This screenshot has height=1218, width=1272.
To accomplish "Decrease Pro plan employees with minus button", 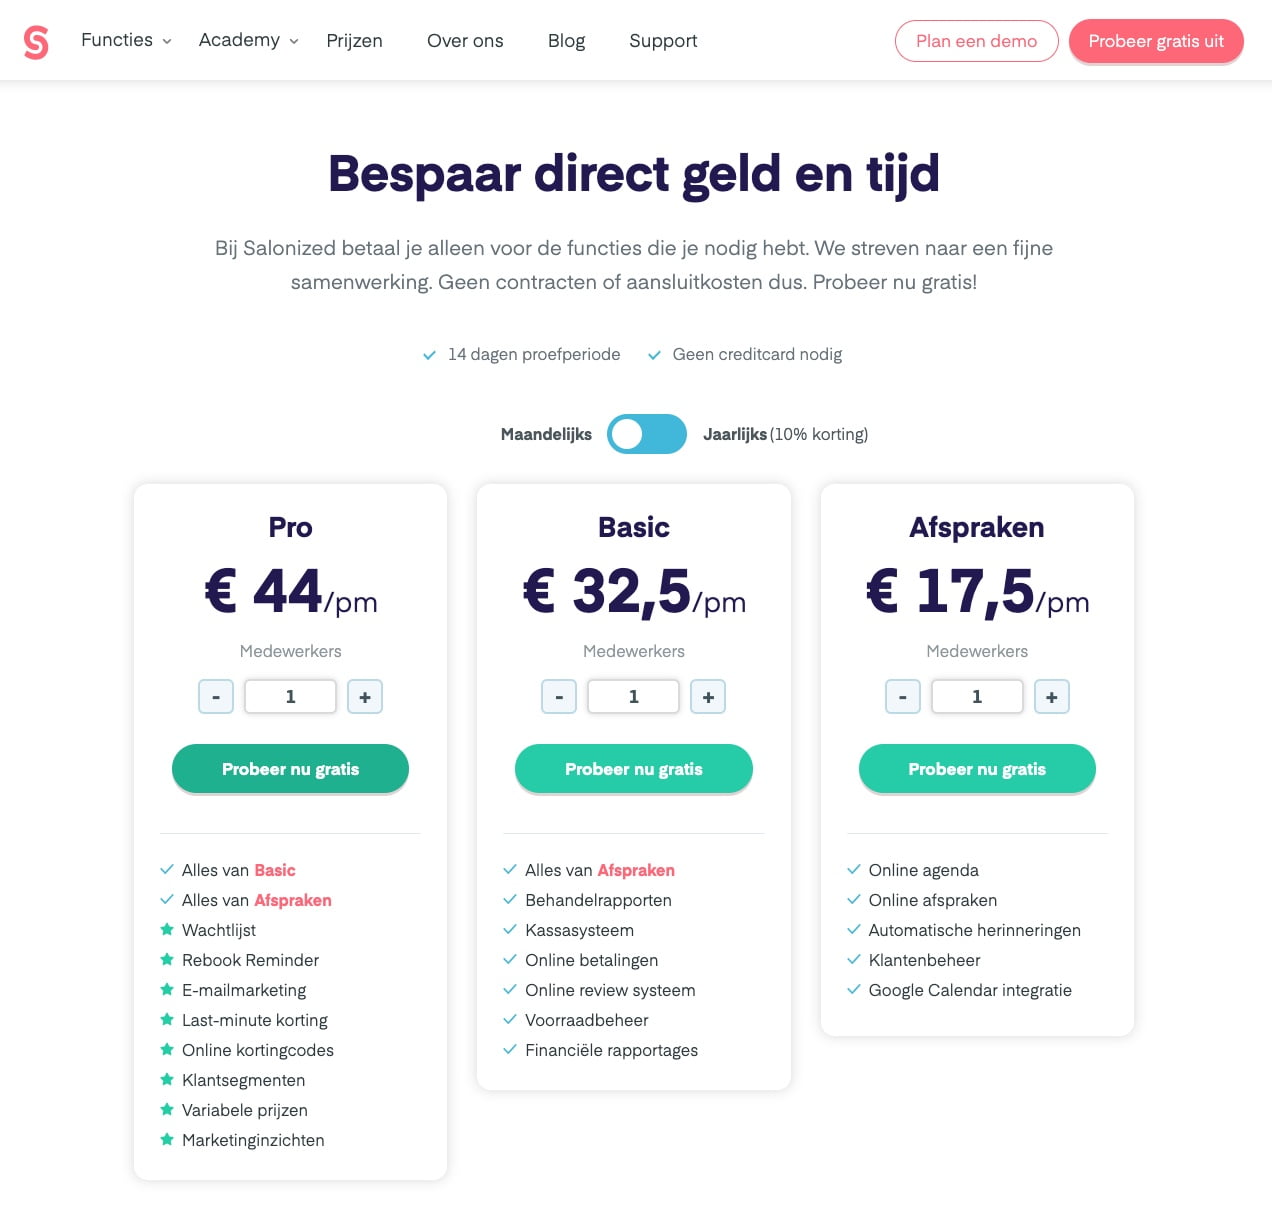I will (216, 697).
